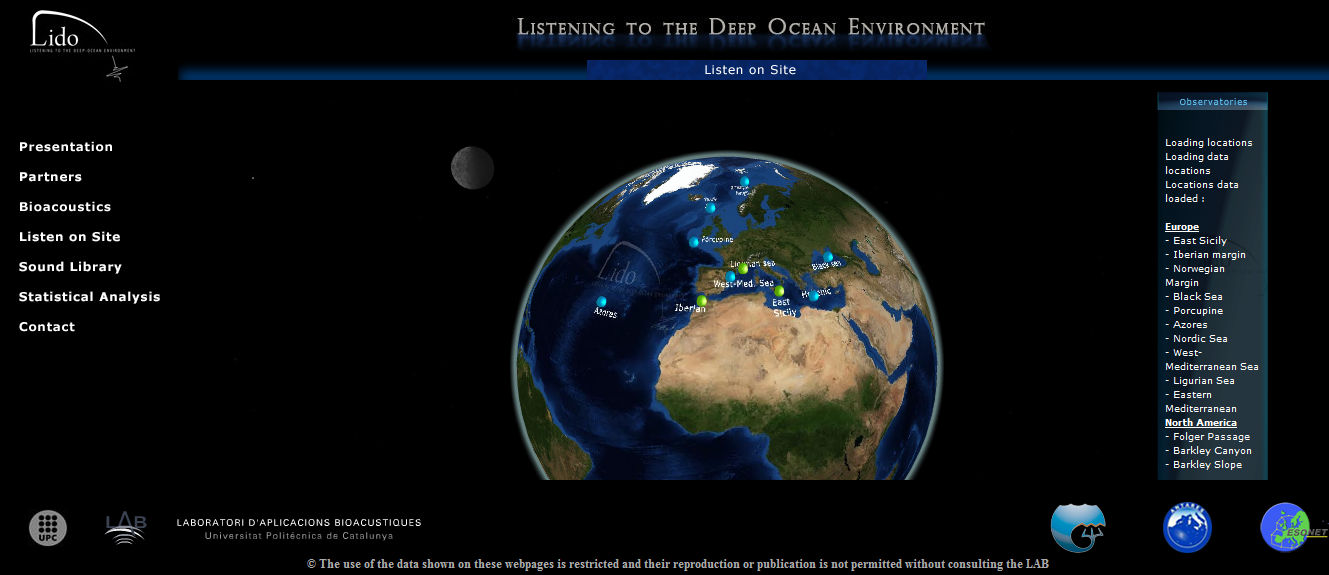
Task: Click the Listening to the Deep Ocean Environment title
Action: 751,28
